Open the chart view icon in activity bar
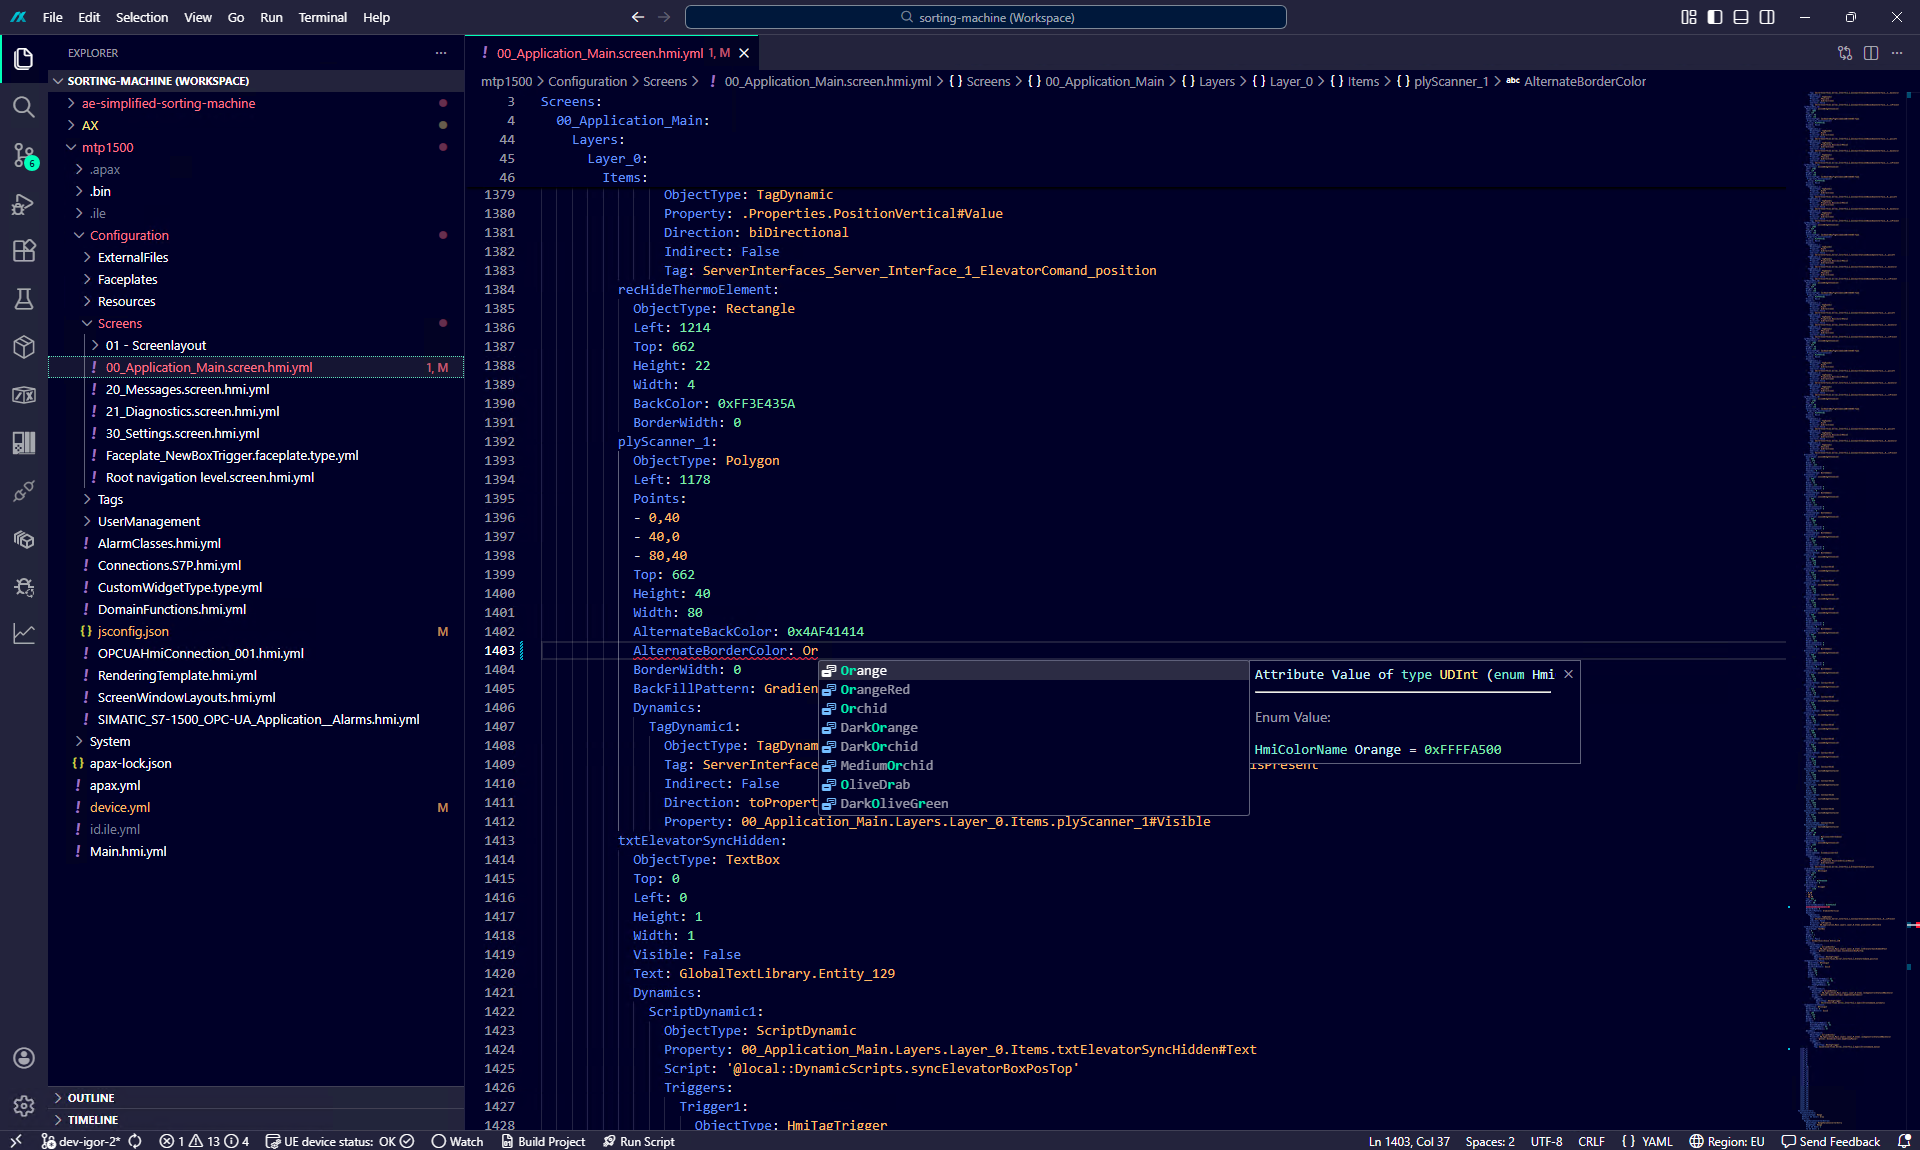Image resolution: width=1920 pixels, height=1150 pixels. pos(24,635)
